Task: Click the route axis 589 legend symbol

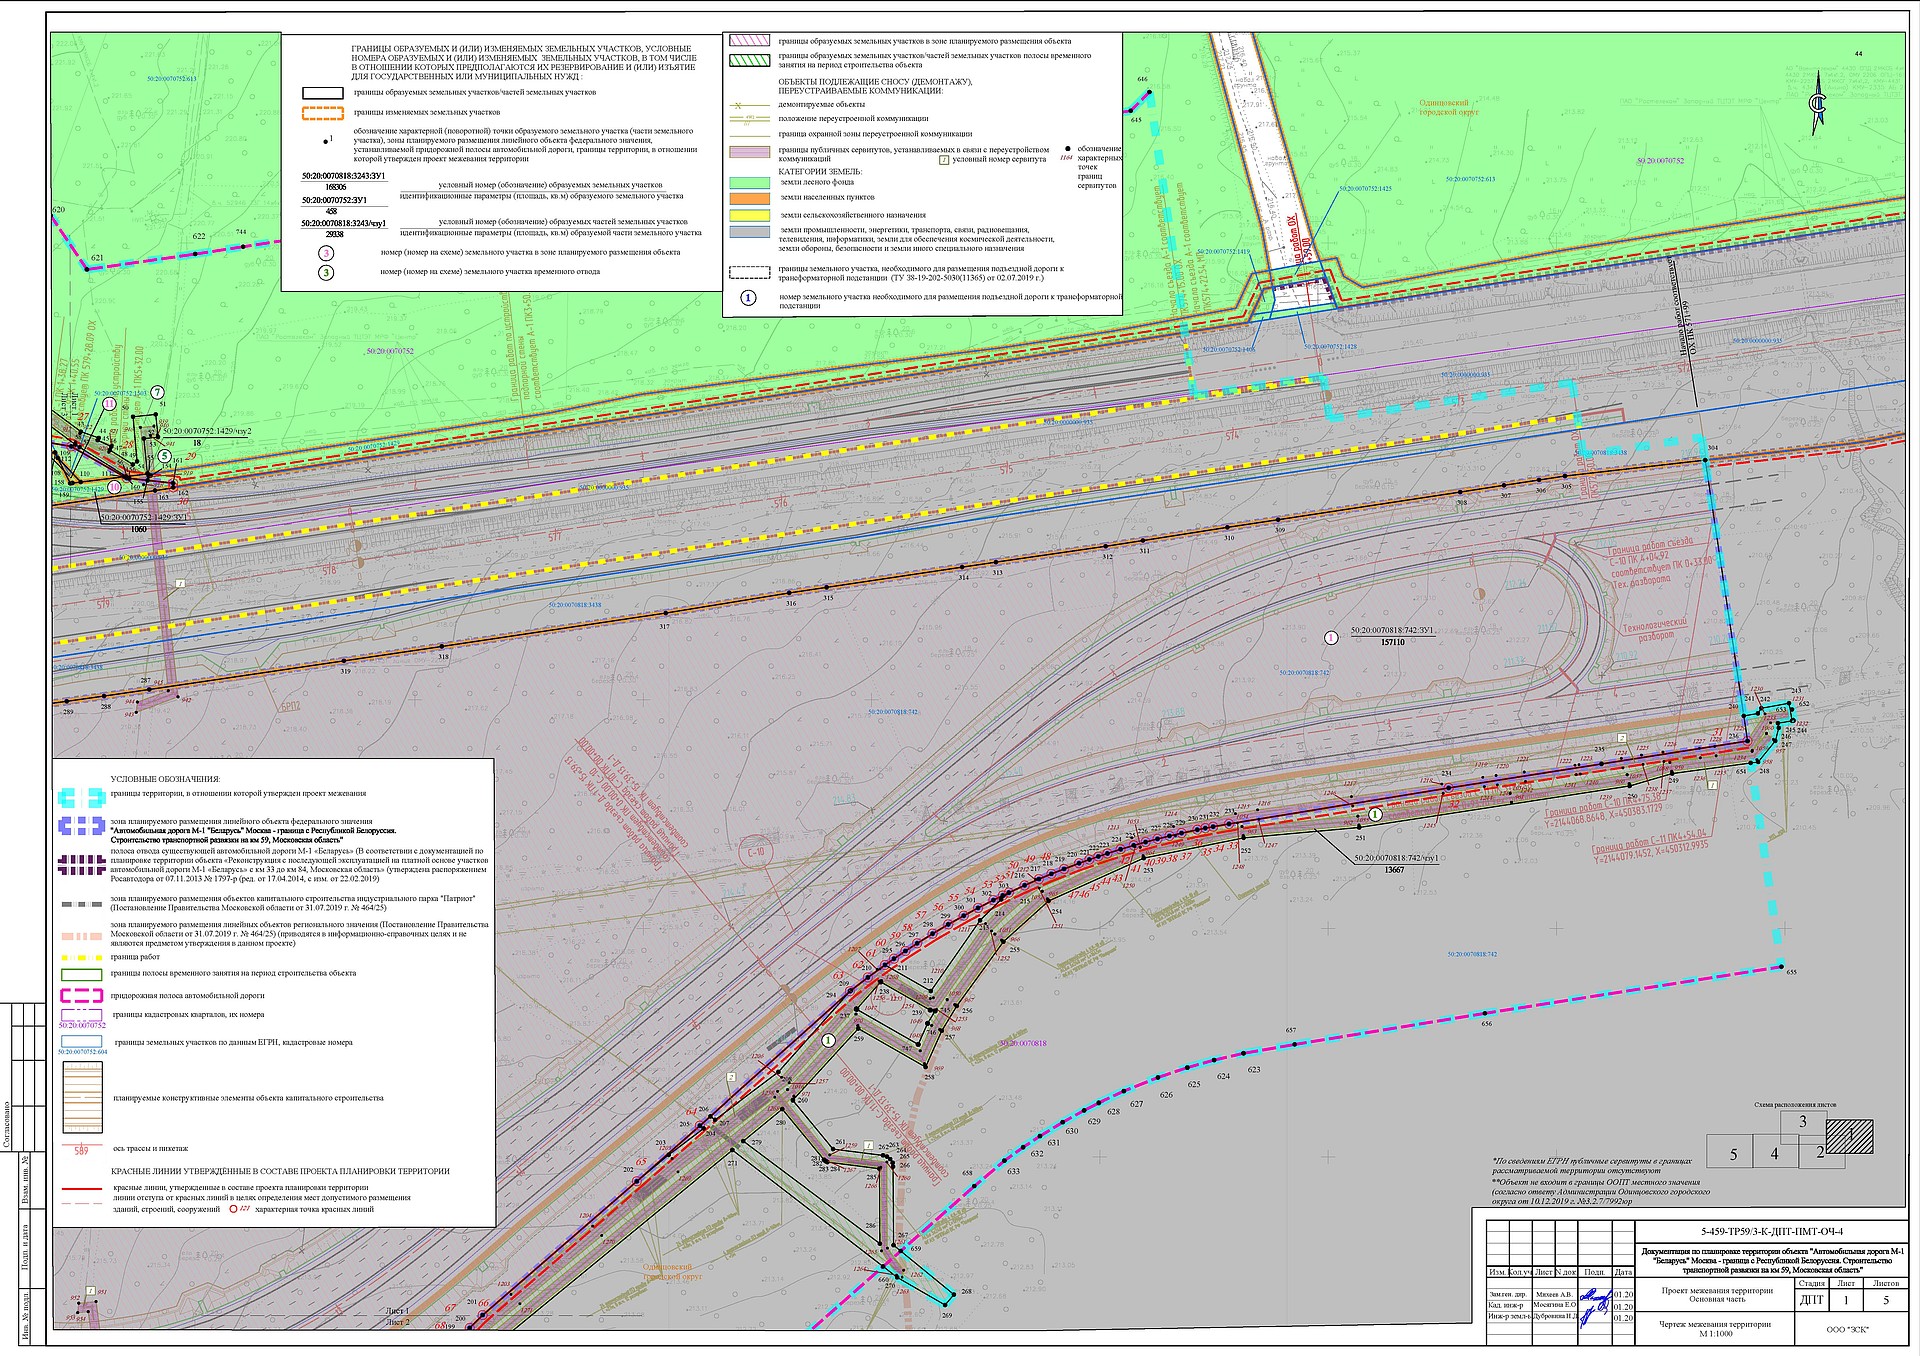Action: (81, 1148)
